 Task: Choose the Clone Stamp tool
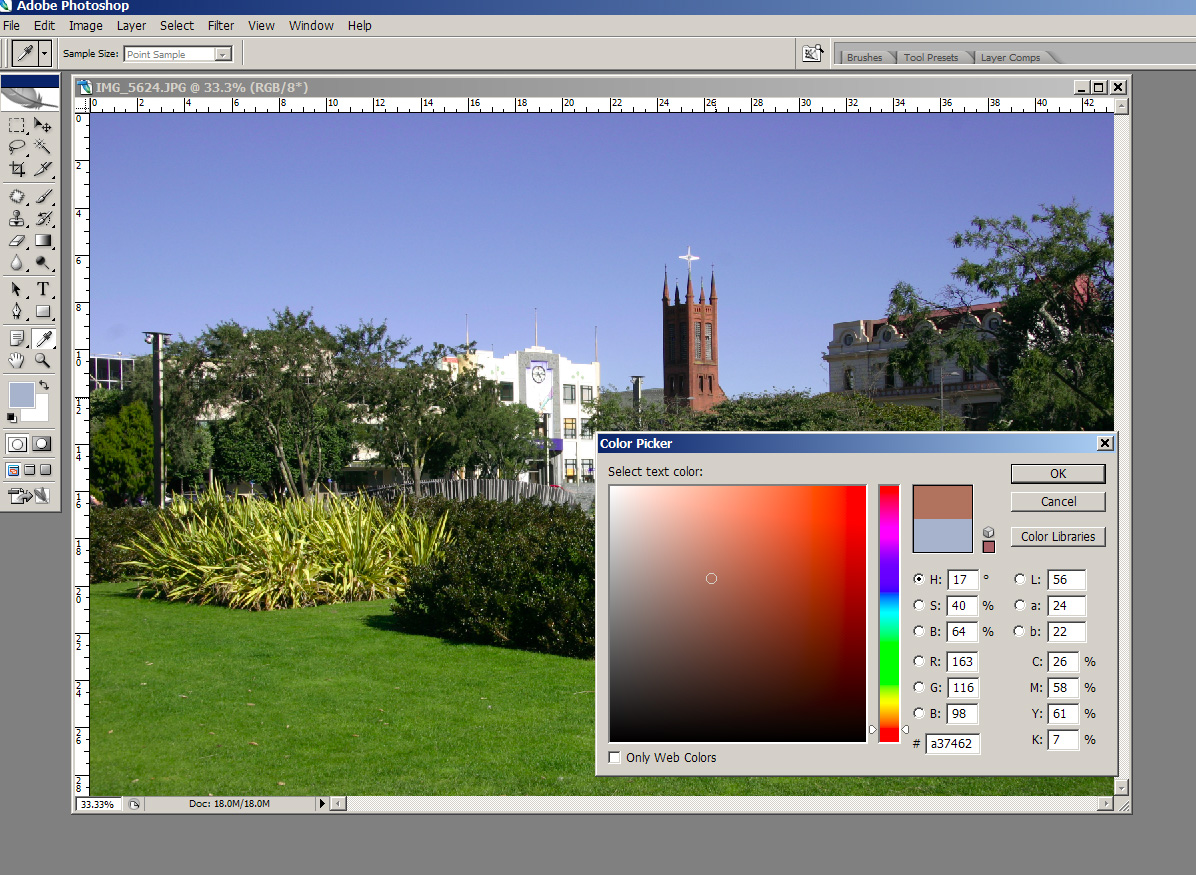pyautogui.click(x=17, y=219)
